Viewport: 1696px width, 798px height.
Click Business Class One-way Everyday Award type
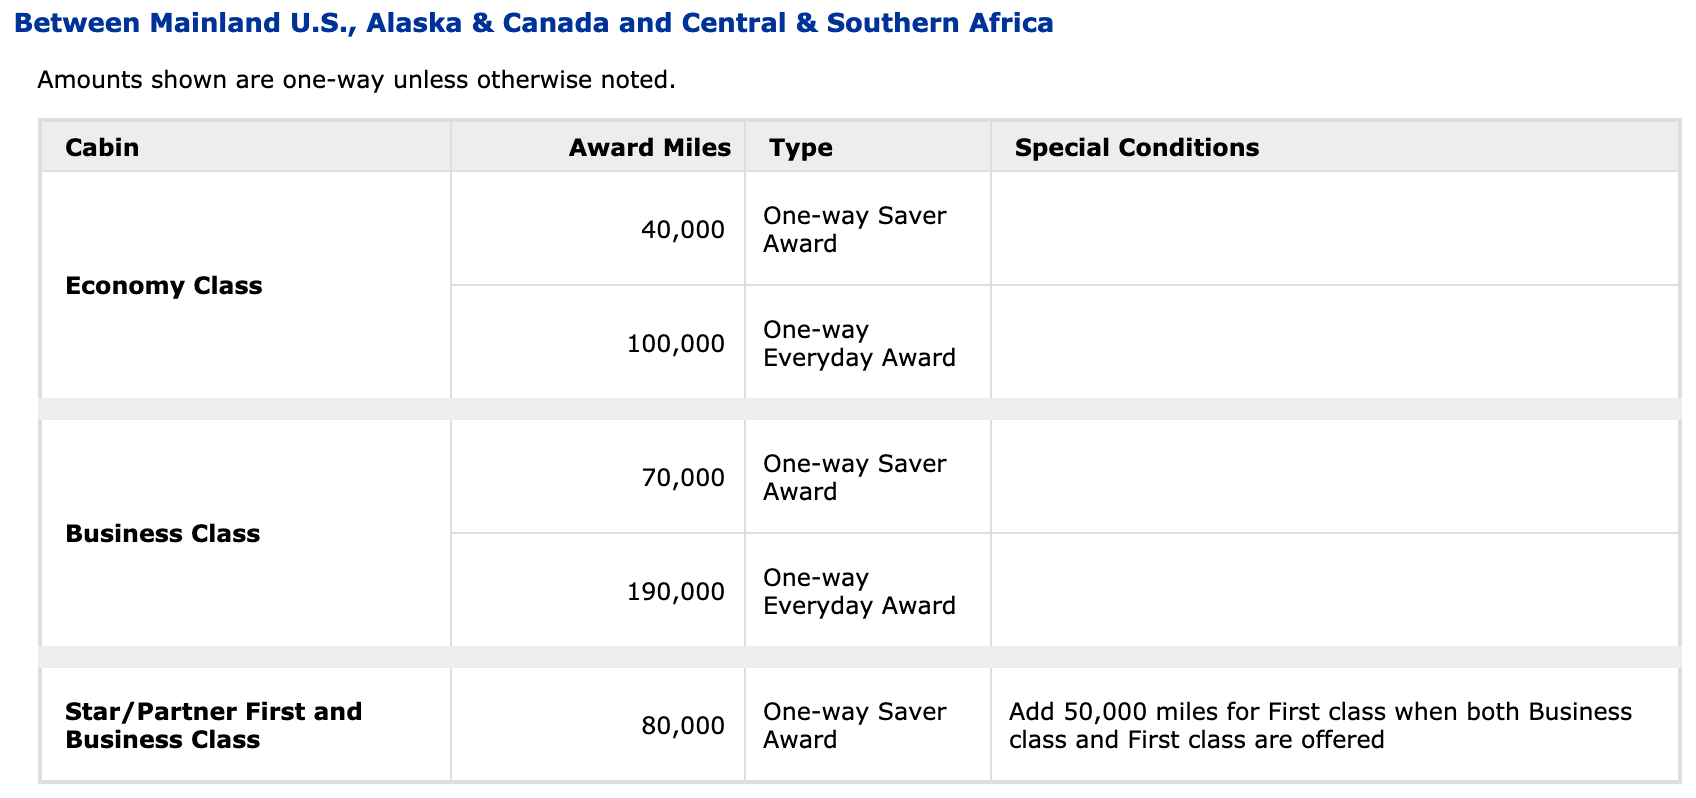(x=858, y=592)
